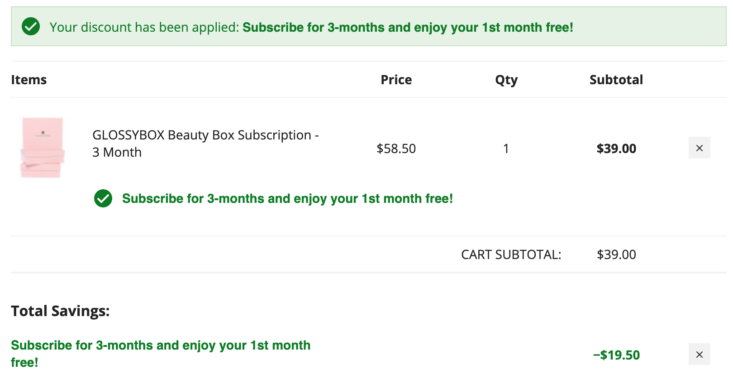
Task: Click the Subtotal column header
Action: 616,80
